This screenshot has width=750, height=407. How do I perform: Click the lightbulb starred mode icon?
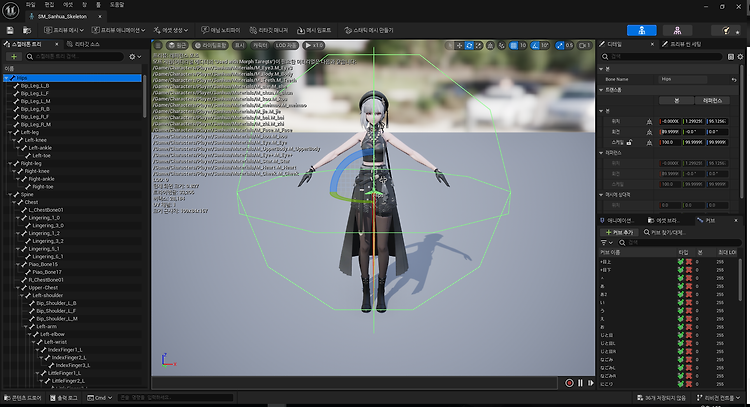click(727, 30)
